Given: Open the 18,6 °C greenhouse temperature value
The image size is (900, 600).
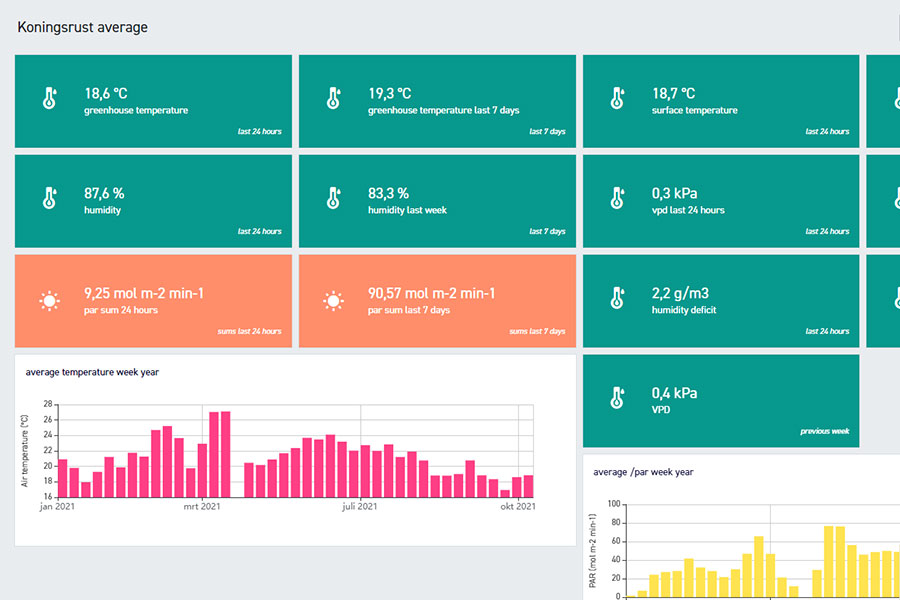Looking at the screenshot, I should (106, 93).
